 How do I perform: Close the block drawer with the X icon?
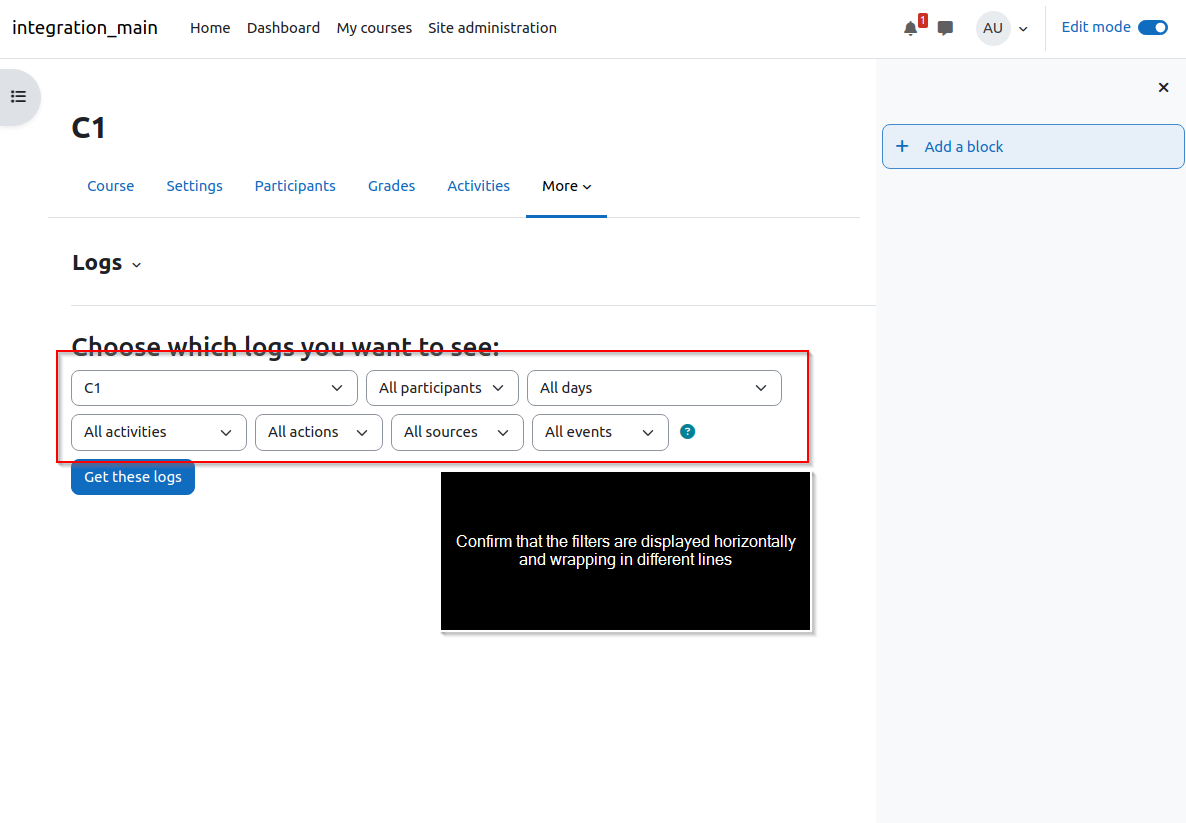tap(1163, 88)
